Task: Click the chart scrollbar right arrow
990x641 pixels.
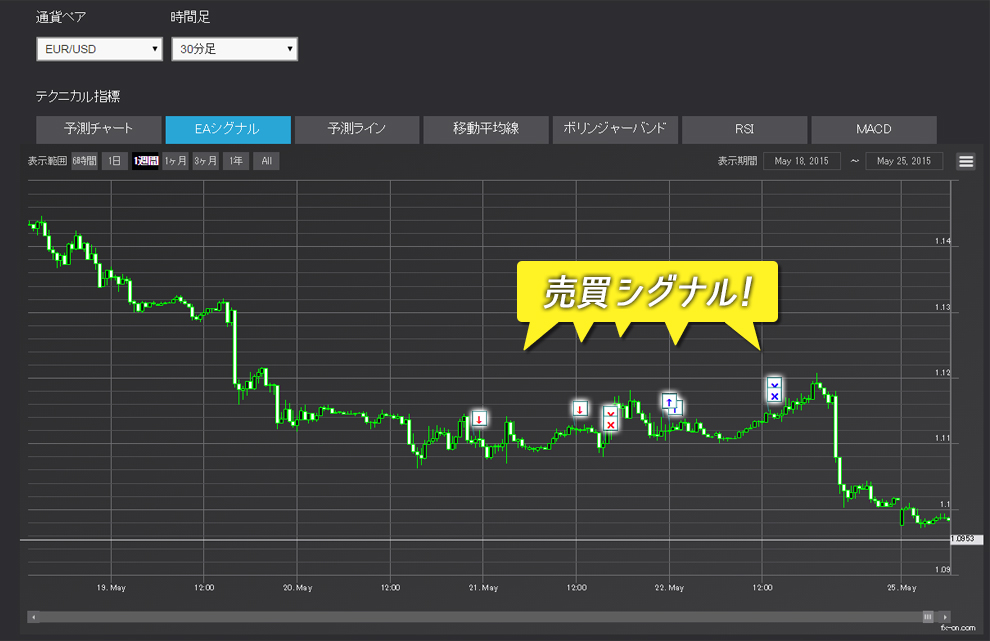Action: 945,617
